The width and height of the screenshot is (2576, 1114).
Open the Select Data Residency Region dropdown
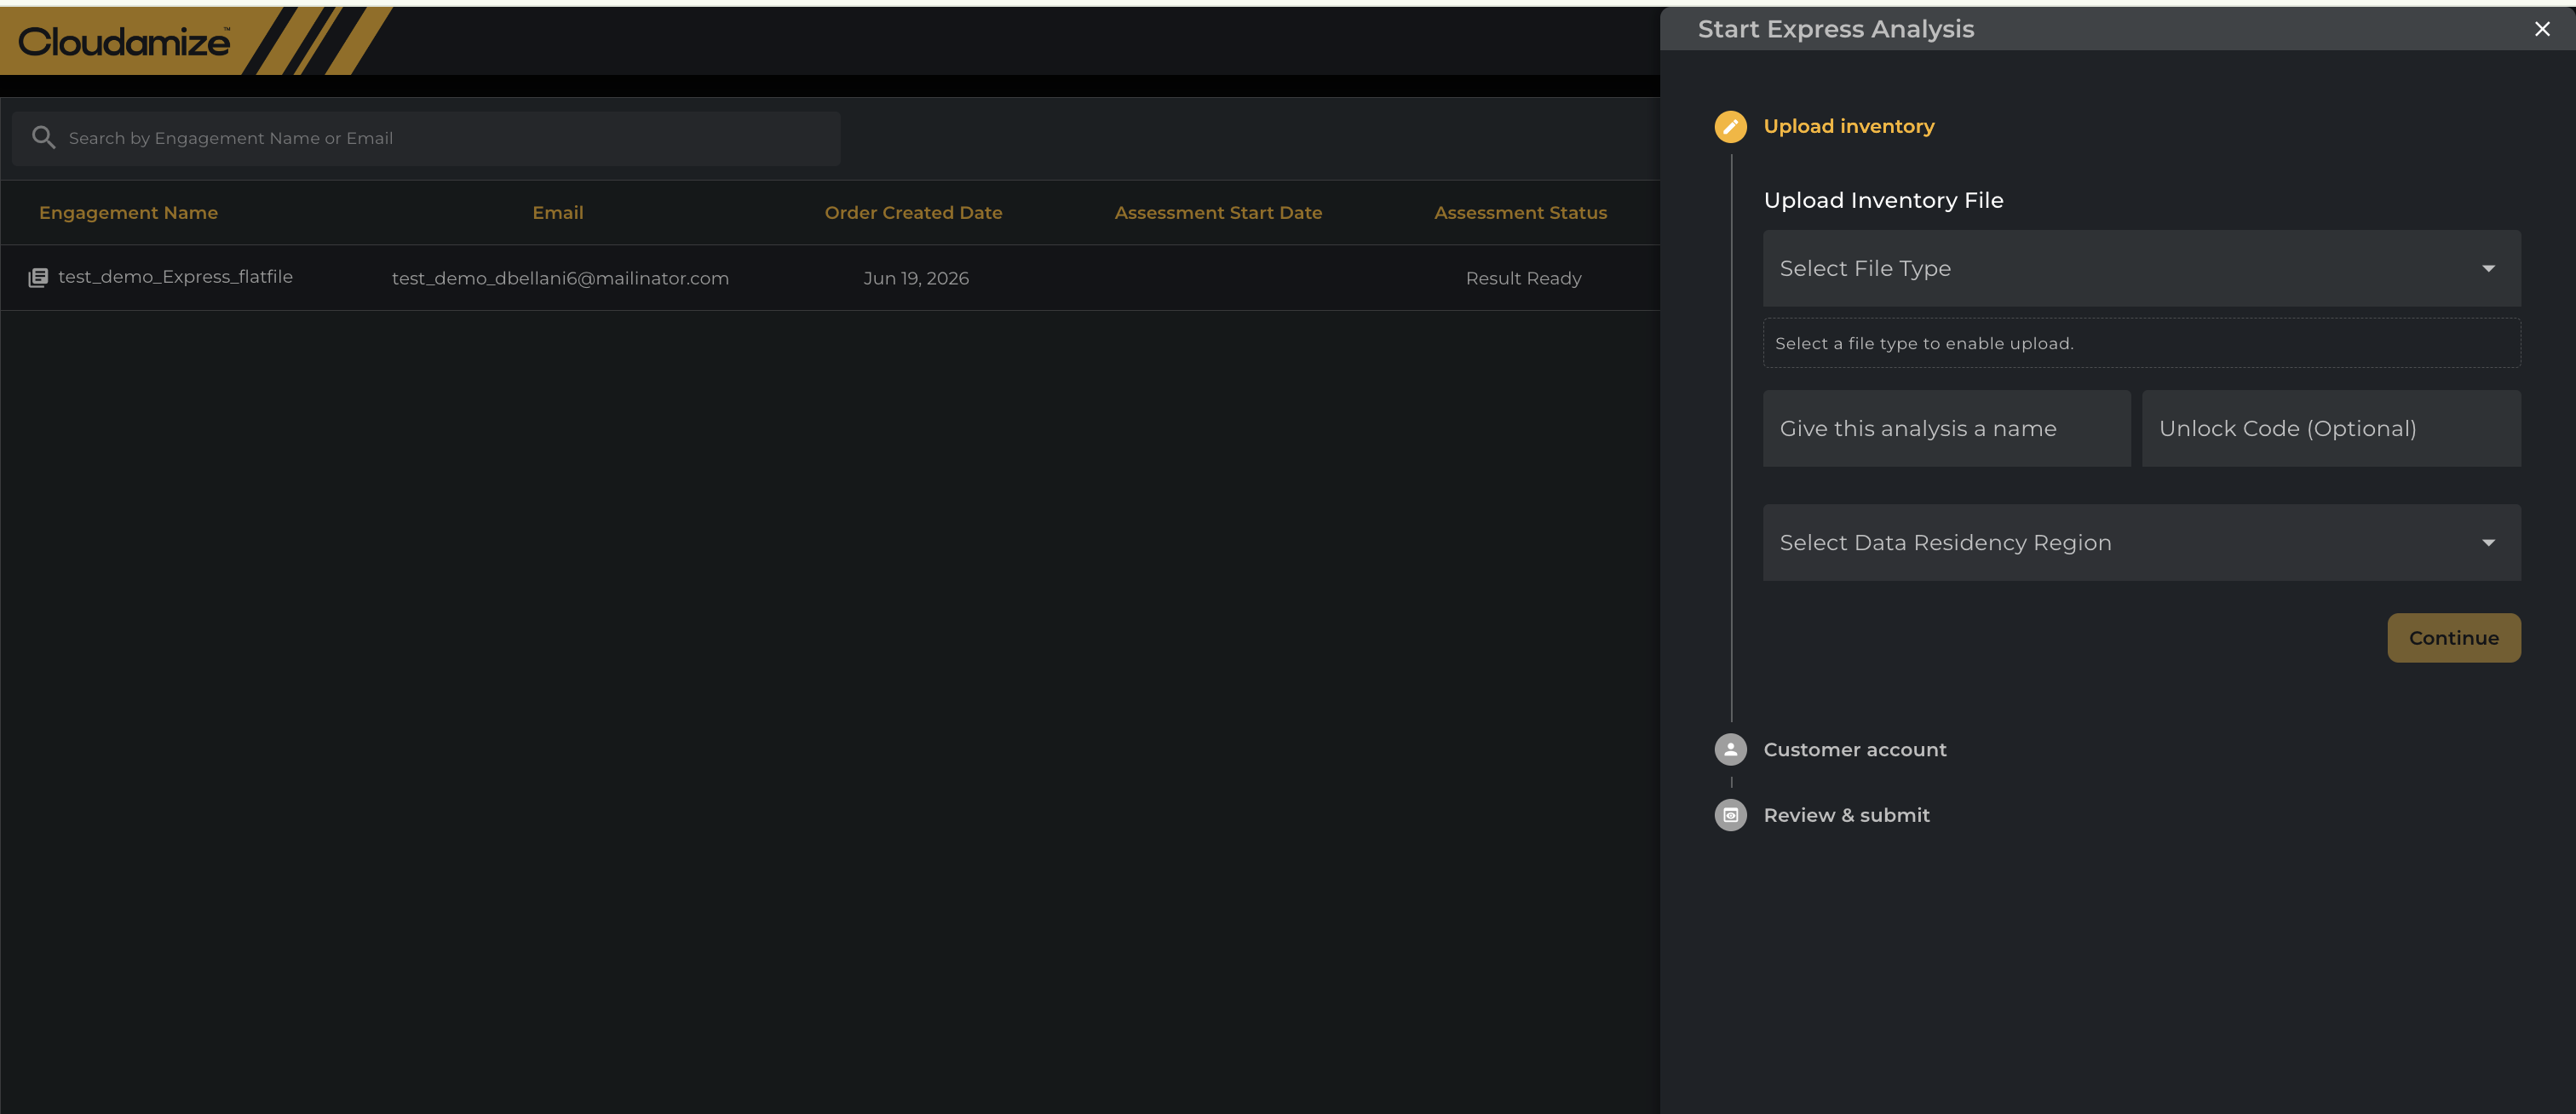coord(2141,542)
